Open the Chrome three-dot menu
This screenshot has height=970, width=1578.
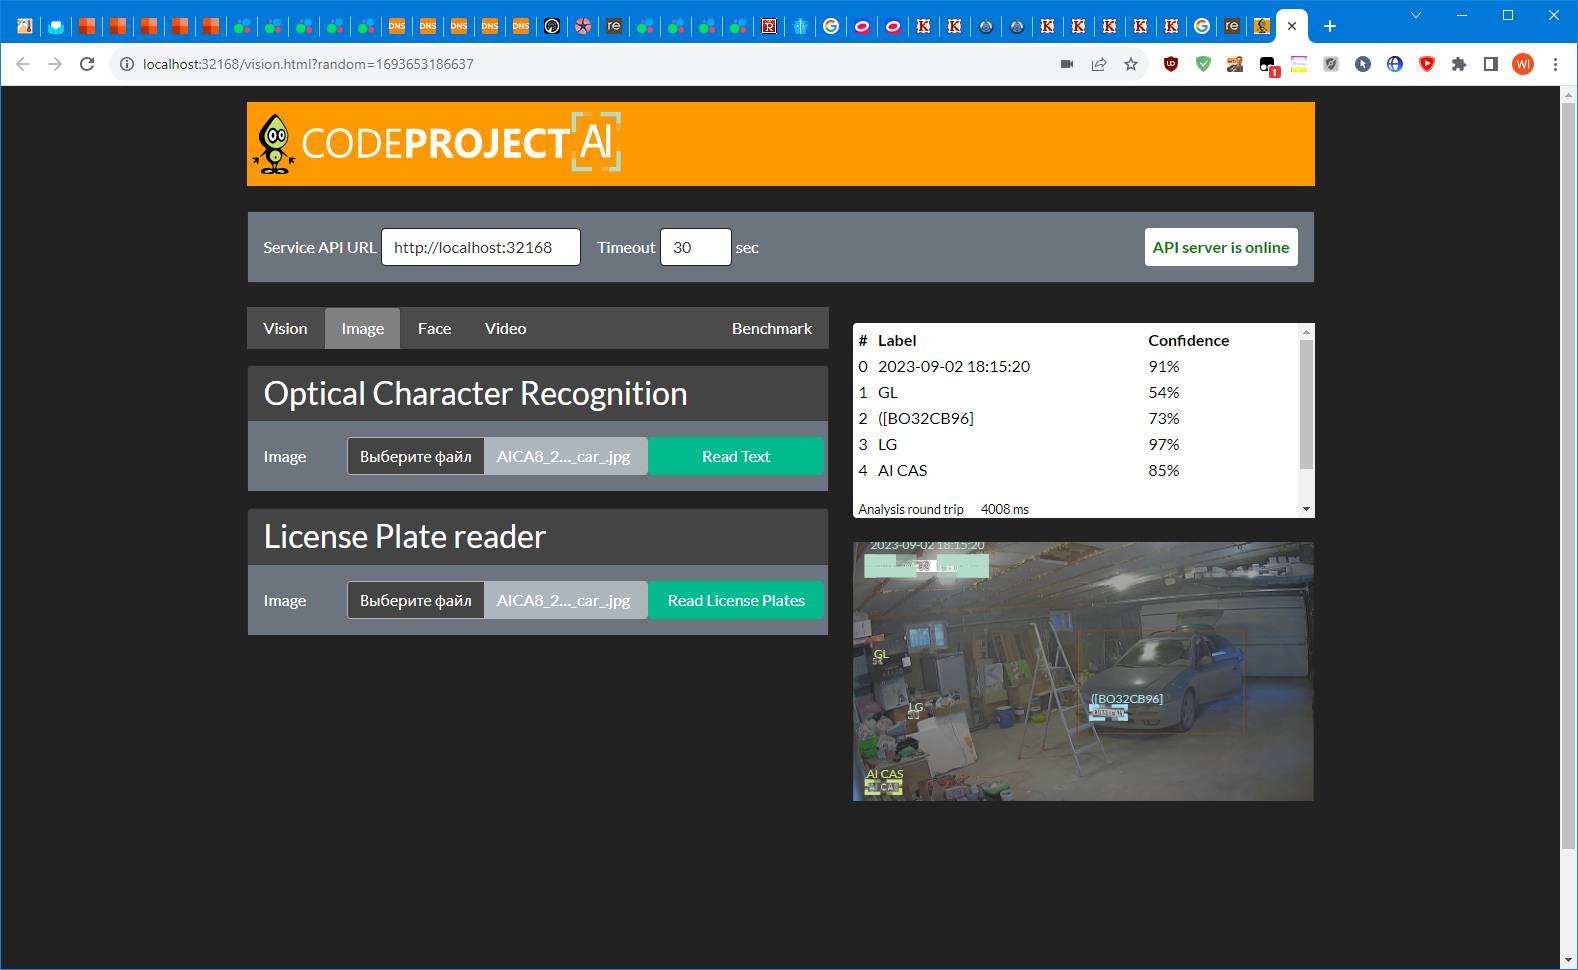point(1555,64)
